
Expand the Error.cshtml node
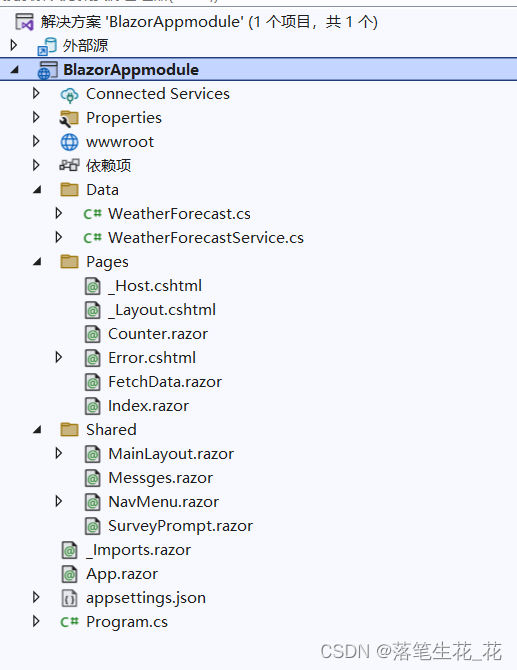tap(59, 357)
